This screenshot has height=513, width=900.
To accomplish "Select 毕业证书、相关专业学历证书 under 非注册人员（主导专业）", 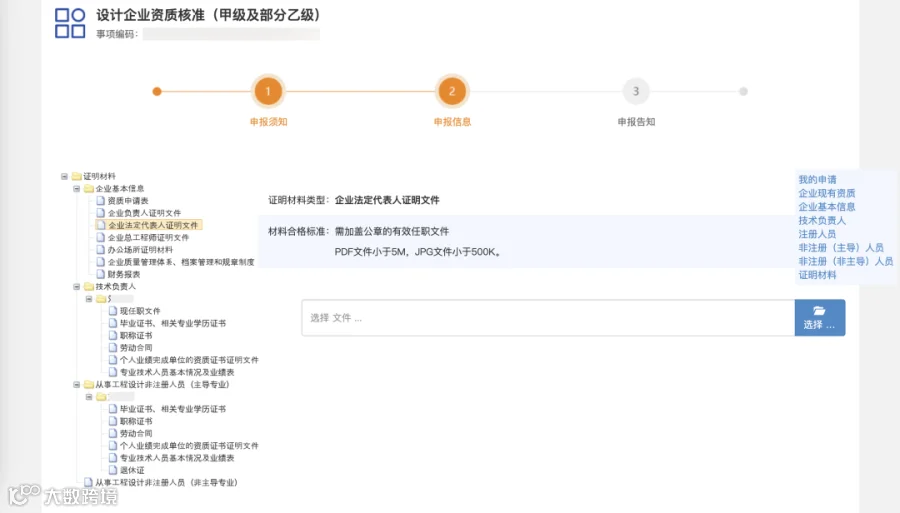I will point(173,409).
